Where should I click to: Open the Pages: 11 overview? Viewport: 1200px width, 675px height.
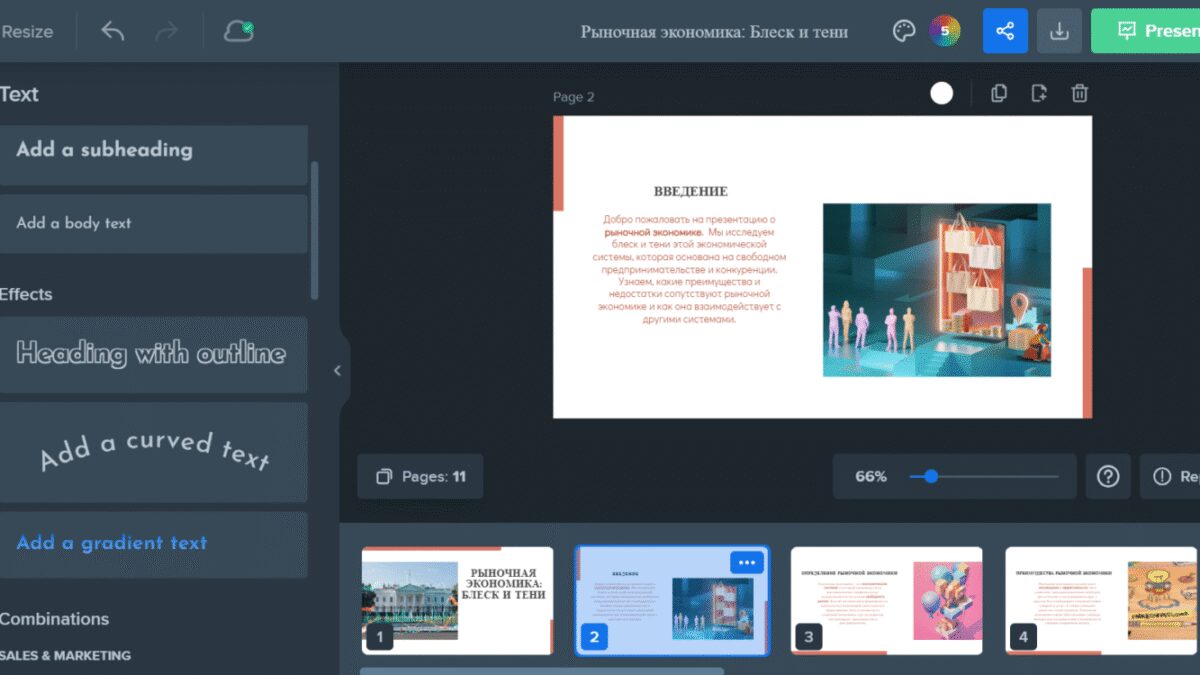click(420, 476)
